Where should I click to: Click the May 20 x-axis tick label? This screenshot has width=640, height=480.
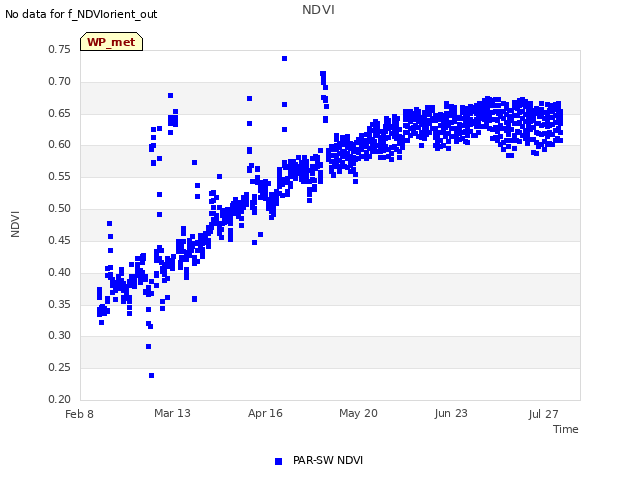coord(358,413)
